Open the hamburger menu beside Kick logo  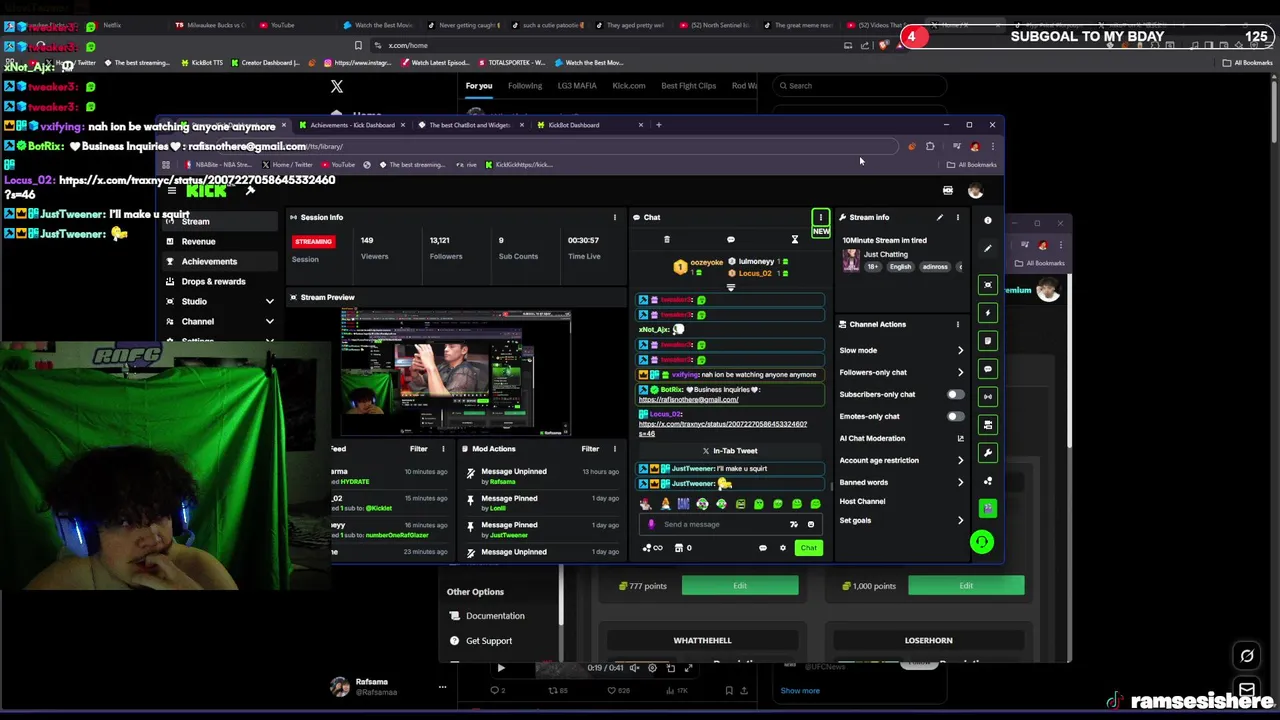172,191
